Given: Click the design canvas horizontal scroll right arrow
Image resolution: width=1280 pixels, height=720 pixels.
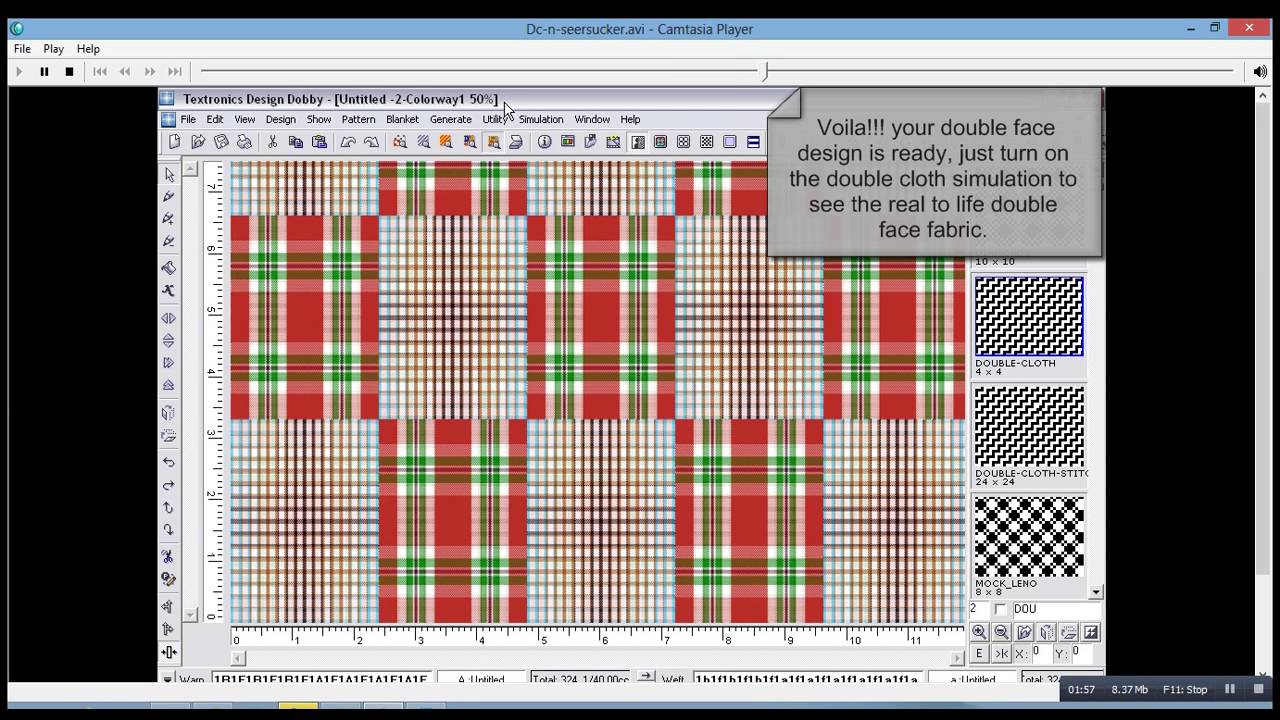Looking at the screenshot, I should tap(958, 658).
